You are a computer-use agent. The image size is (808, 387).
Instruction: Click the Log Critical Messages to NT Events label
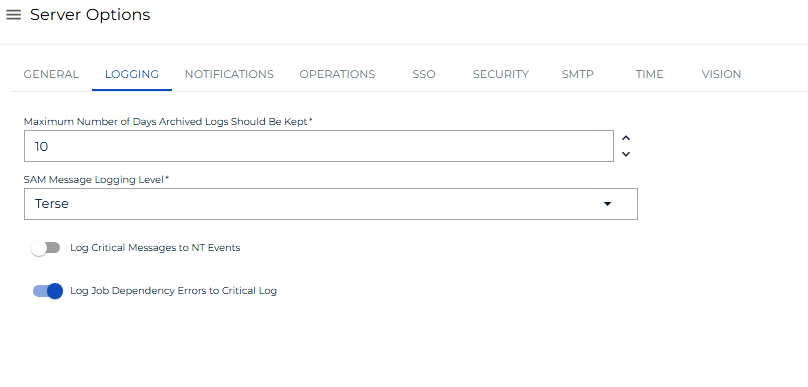point(155,248)
